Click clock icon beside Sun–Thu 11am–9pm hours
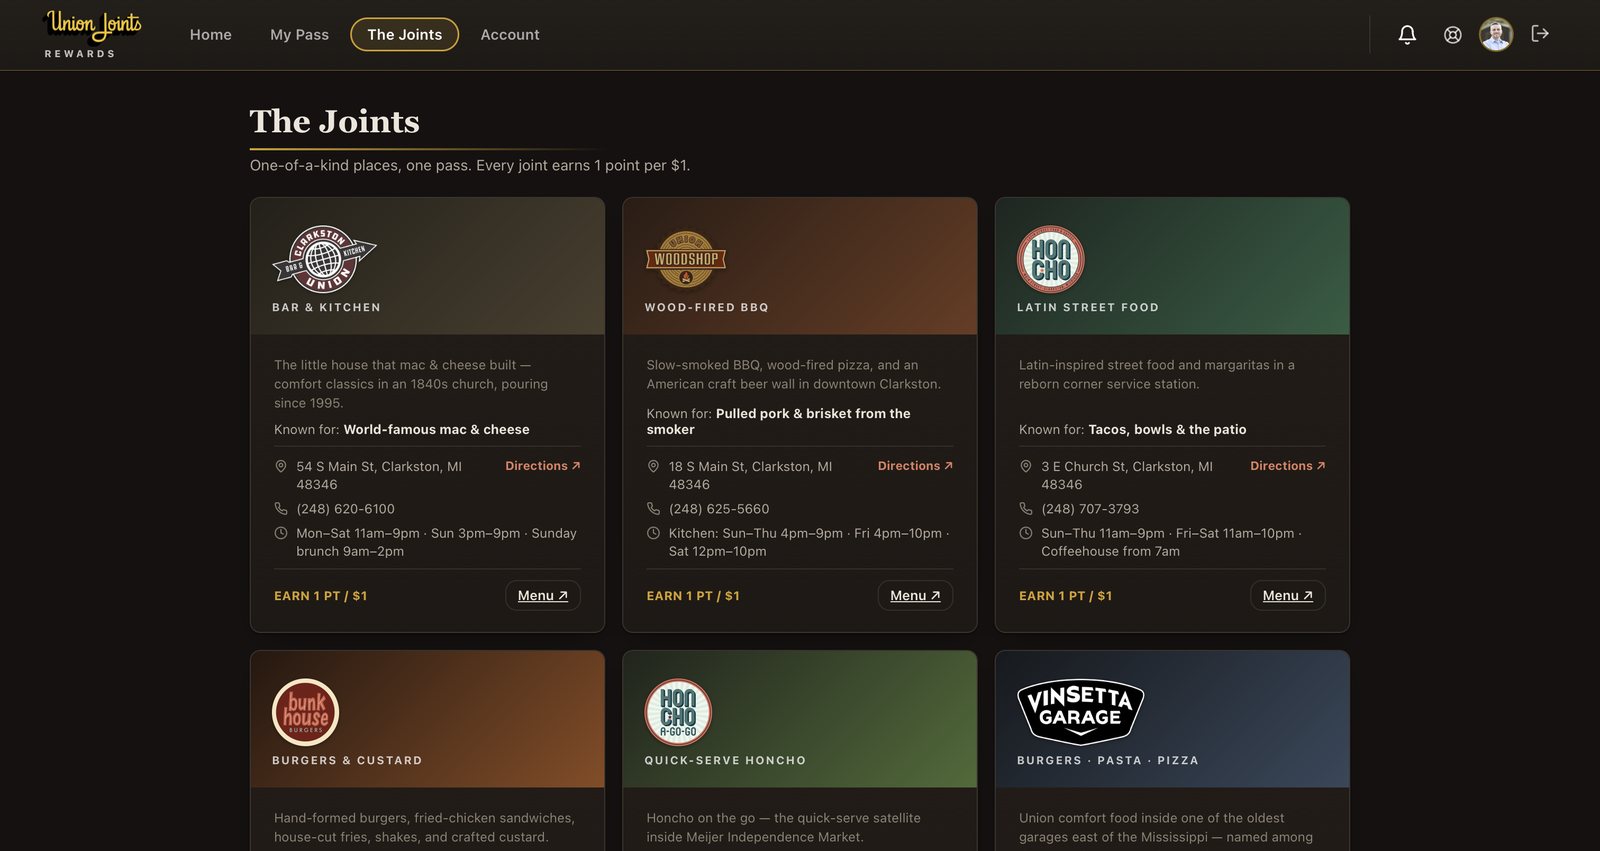Image resolution: width=1600 pixels, height=851 pixels. pos(1026,534)
